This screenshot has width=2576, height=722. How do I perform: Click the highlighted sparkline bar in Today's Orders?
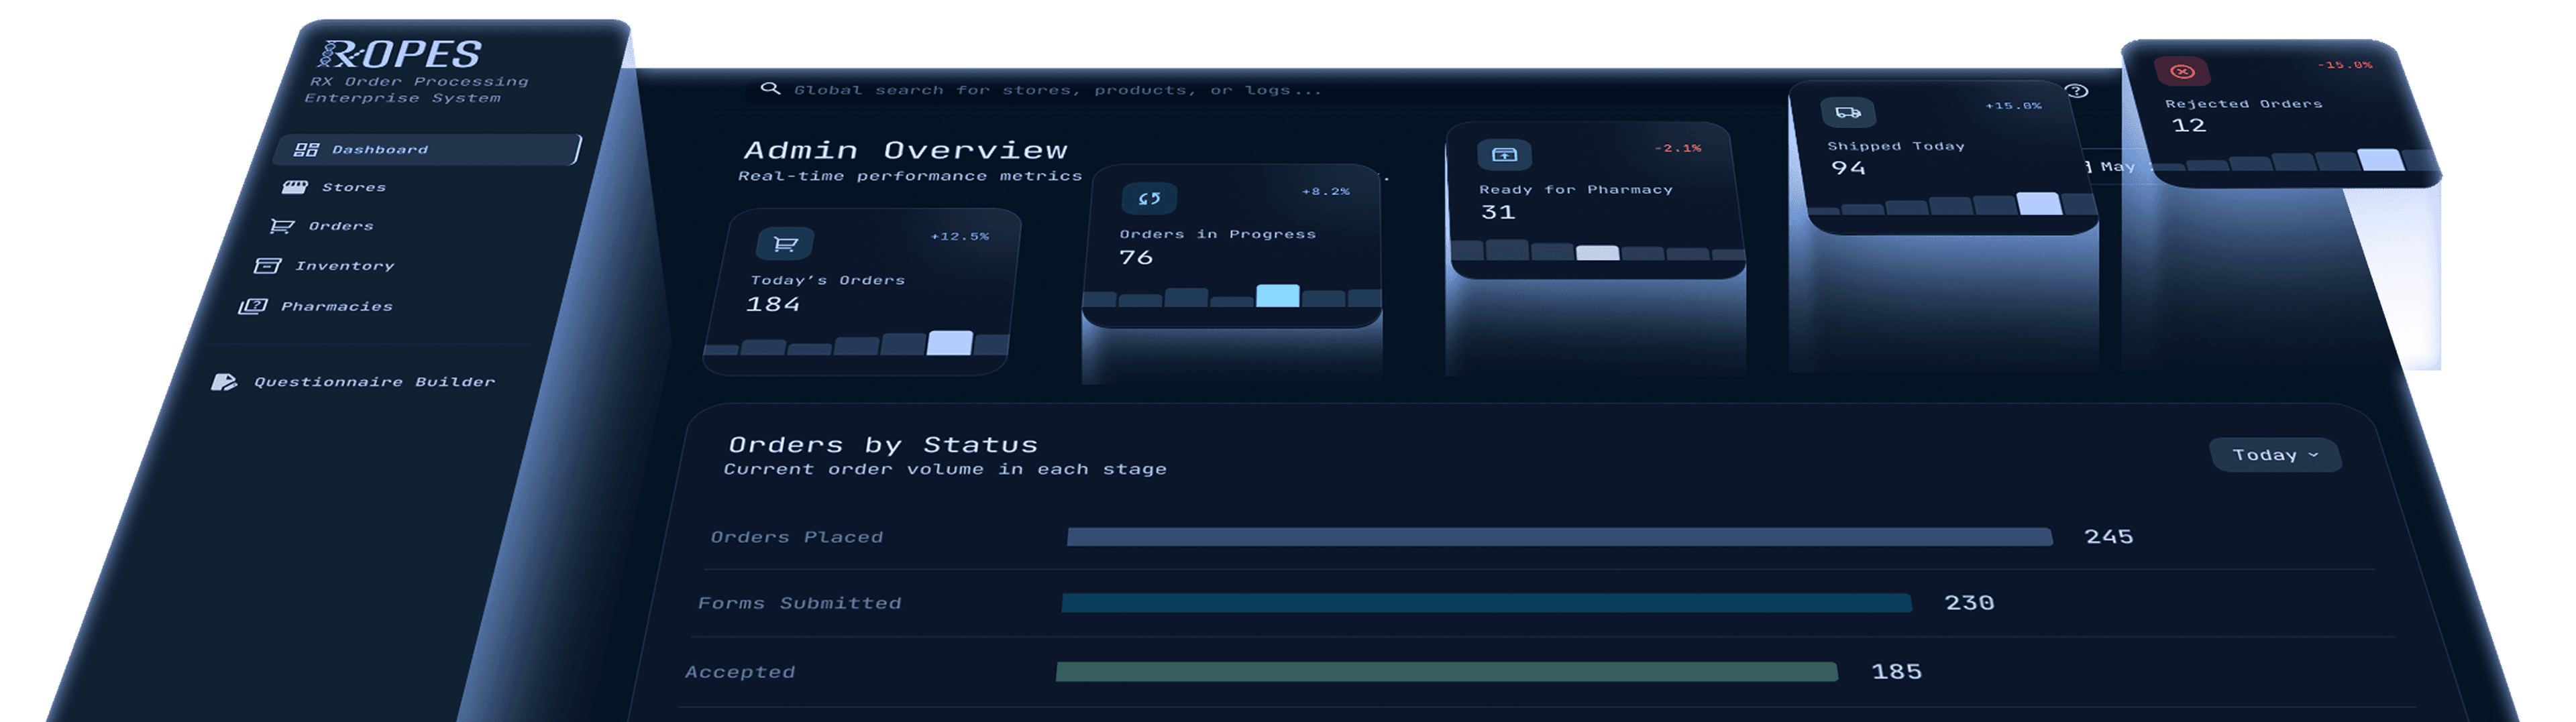[x=950, y=343]
